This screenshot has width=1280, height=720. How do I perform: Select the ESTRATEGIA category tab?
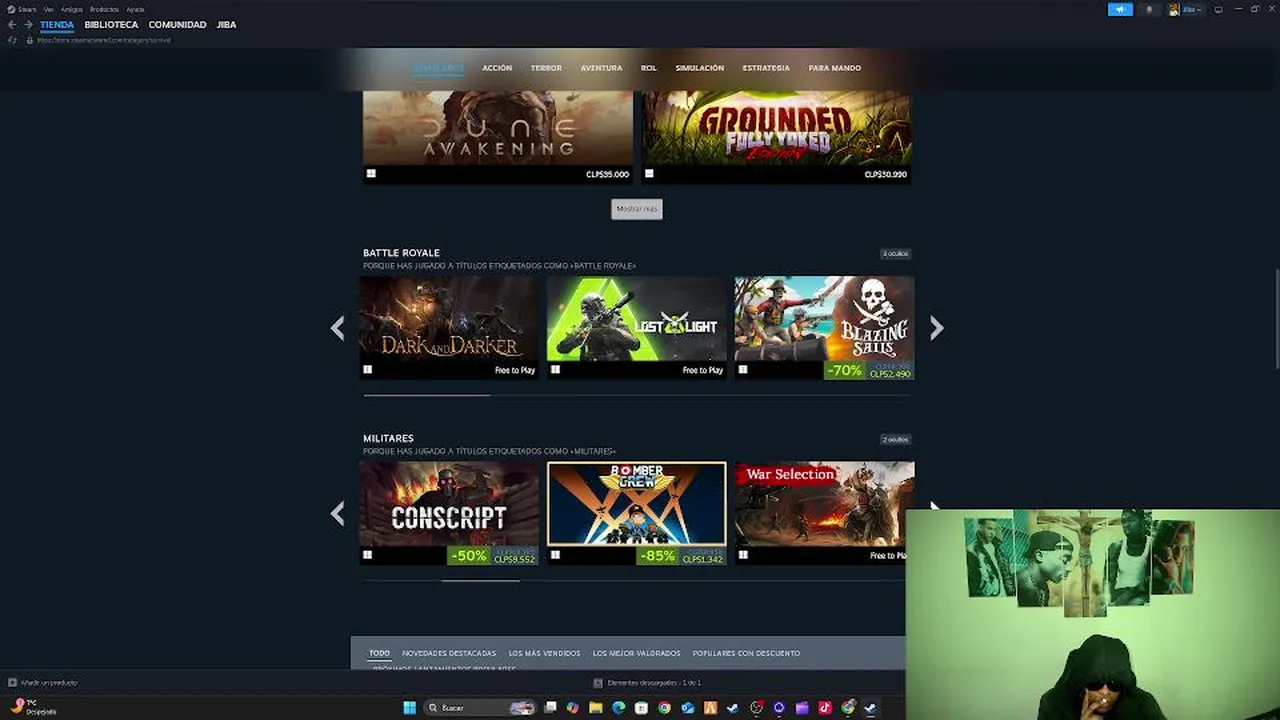(766, 68)
